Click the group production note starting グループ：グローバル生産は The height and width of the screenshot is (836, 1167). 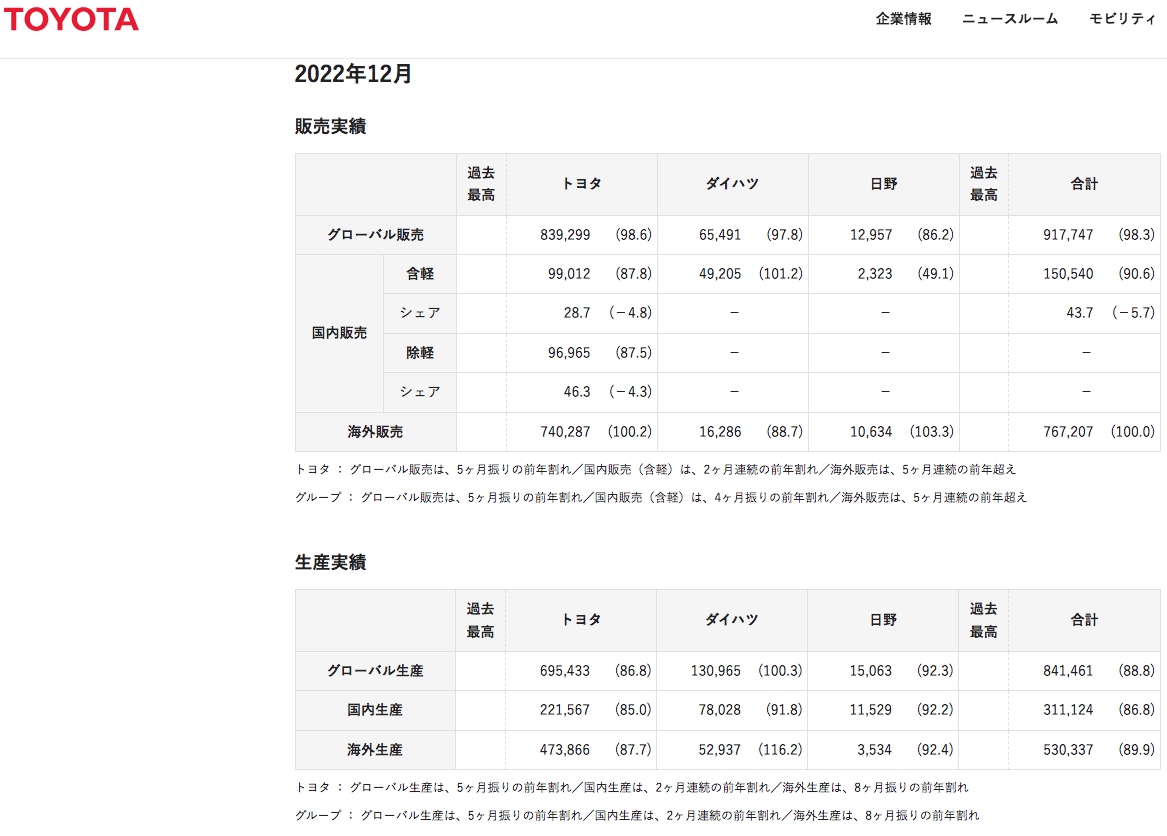[637, 816]
